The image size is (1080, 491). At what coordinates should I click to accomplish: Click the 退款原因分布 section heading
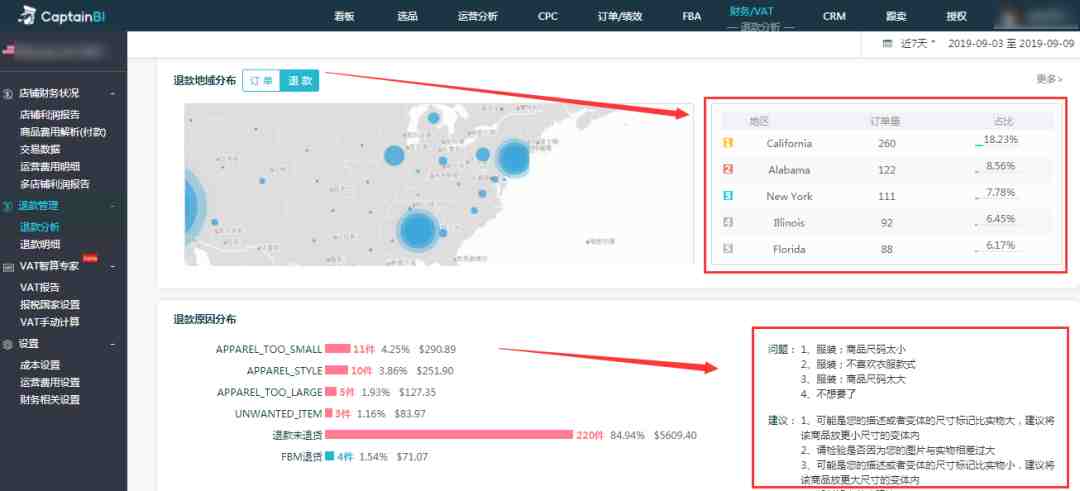coord(205,320)
